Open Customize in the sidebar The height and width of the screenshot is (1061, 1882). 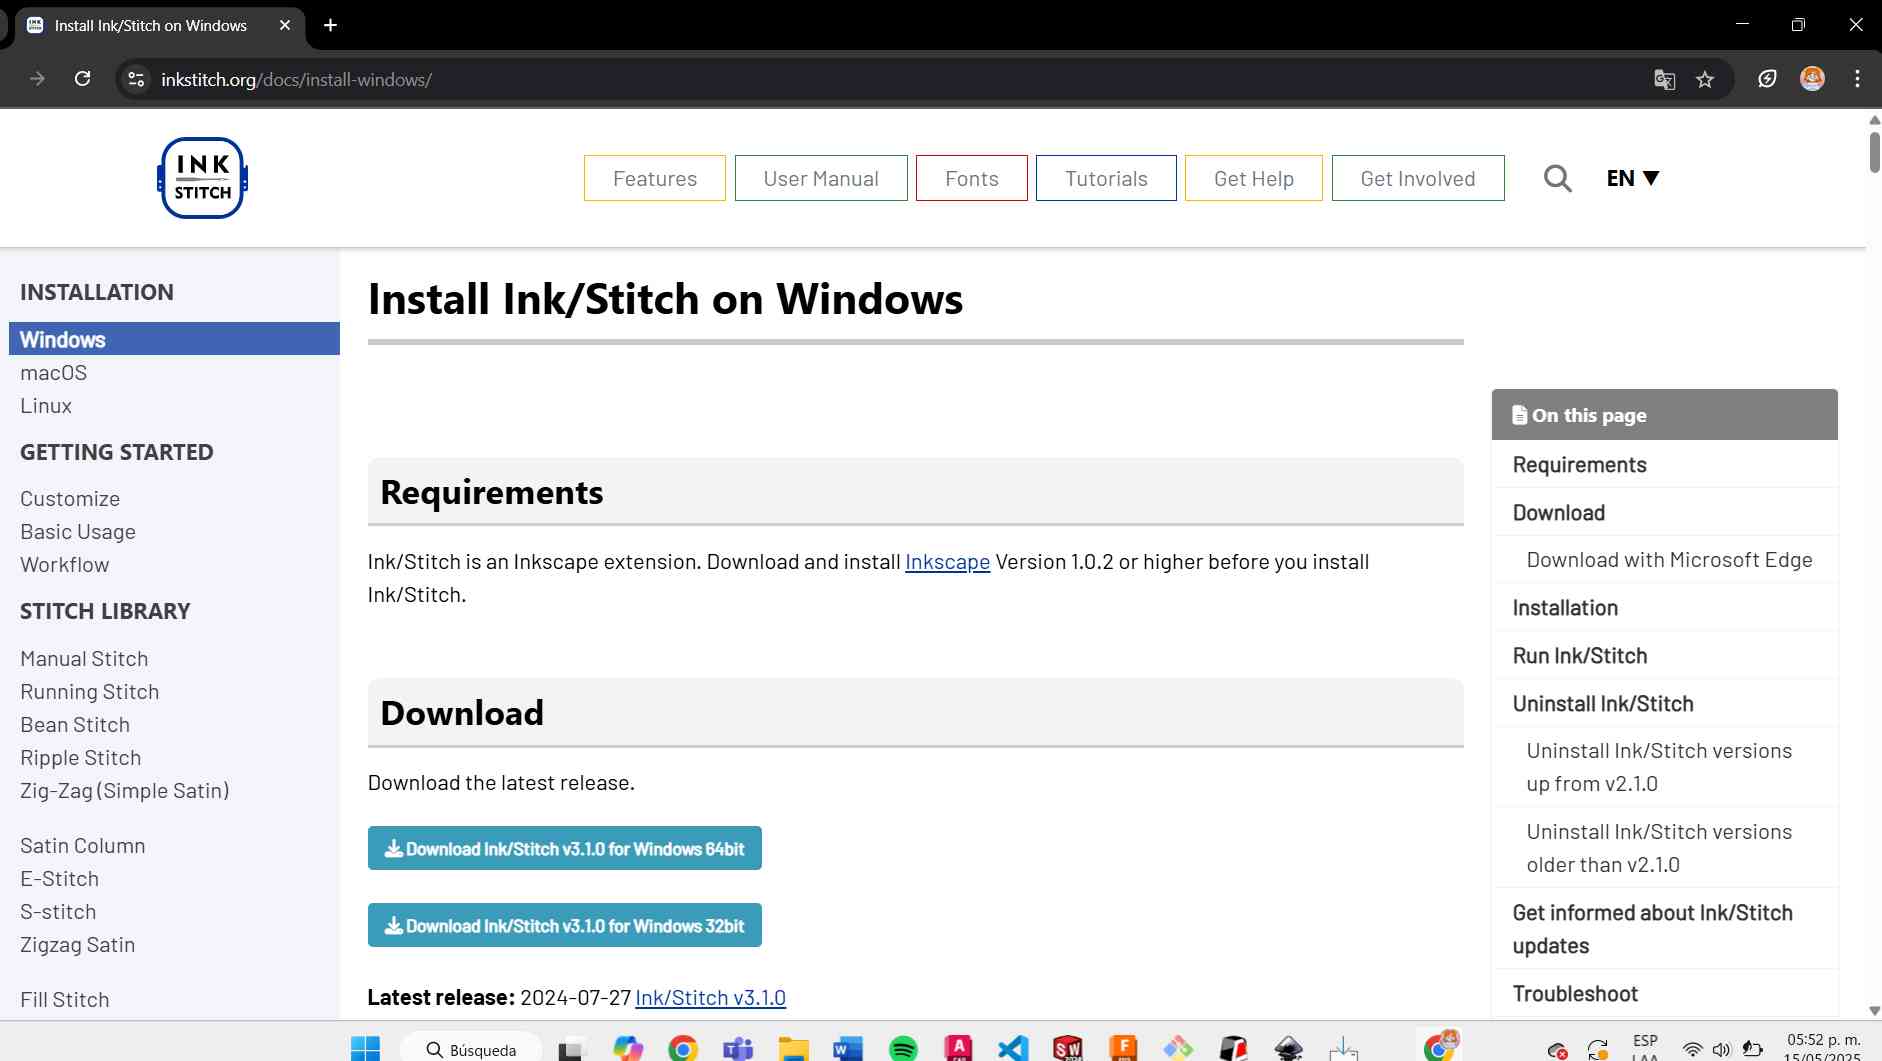(70, 499)
